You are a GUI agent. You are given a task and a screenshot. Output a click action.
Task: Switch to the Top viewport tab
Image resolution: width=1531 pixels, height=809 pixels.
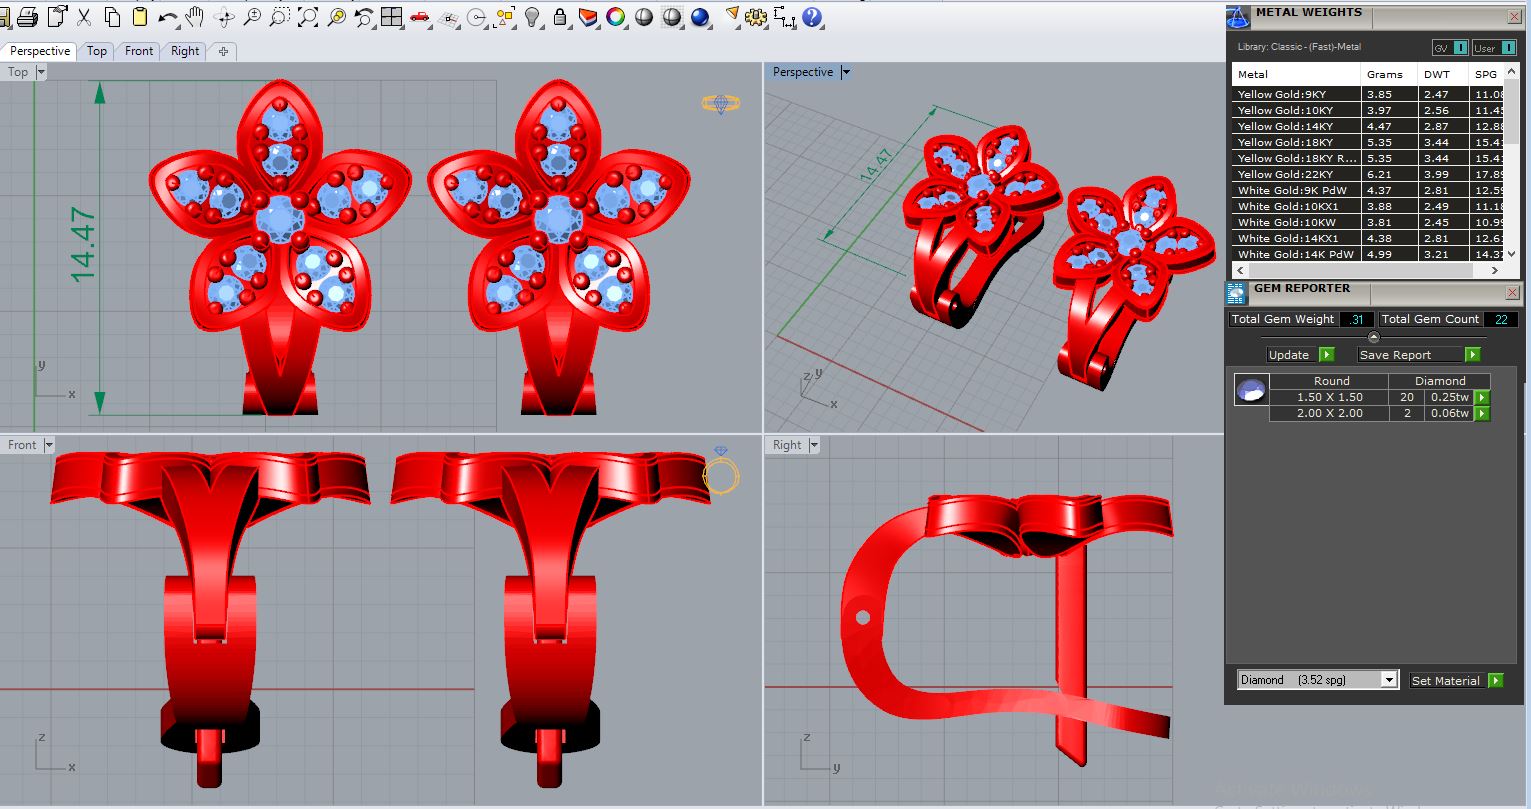[x=97, y=51]
